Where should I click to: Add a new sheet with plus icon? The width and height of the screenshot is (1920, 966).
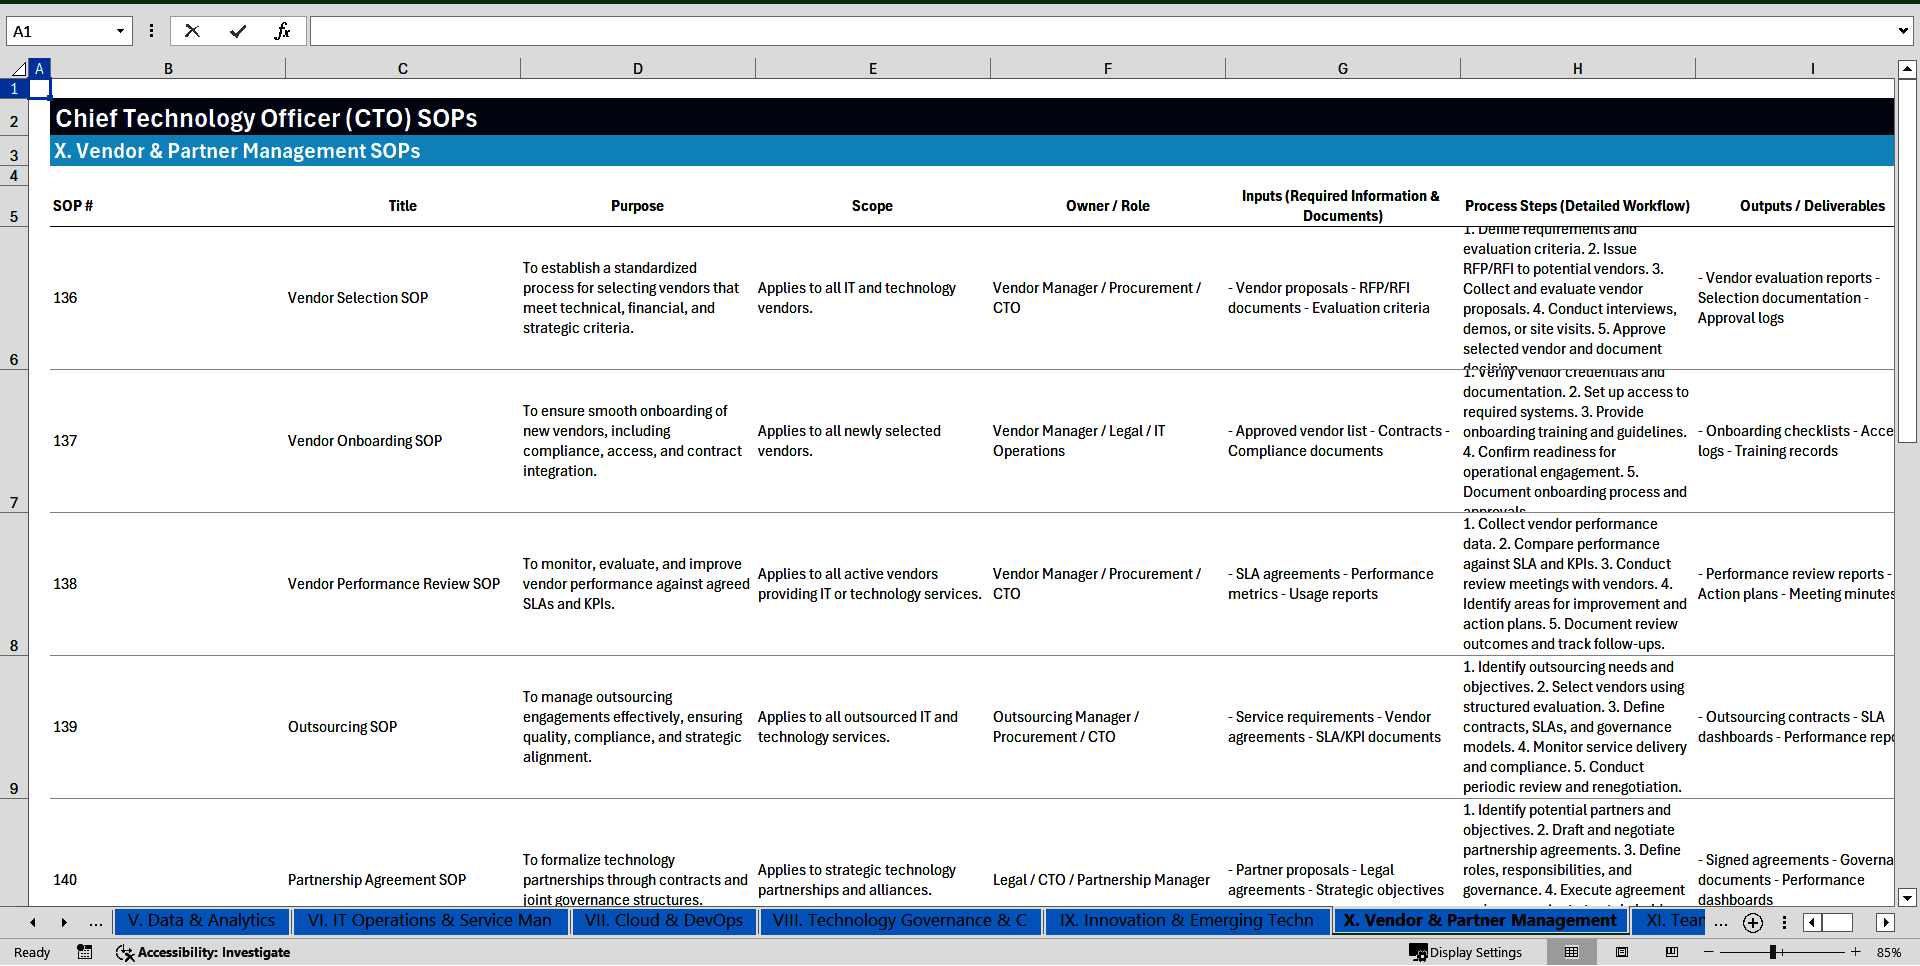pyautogui.click(x=1753, y=923)
